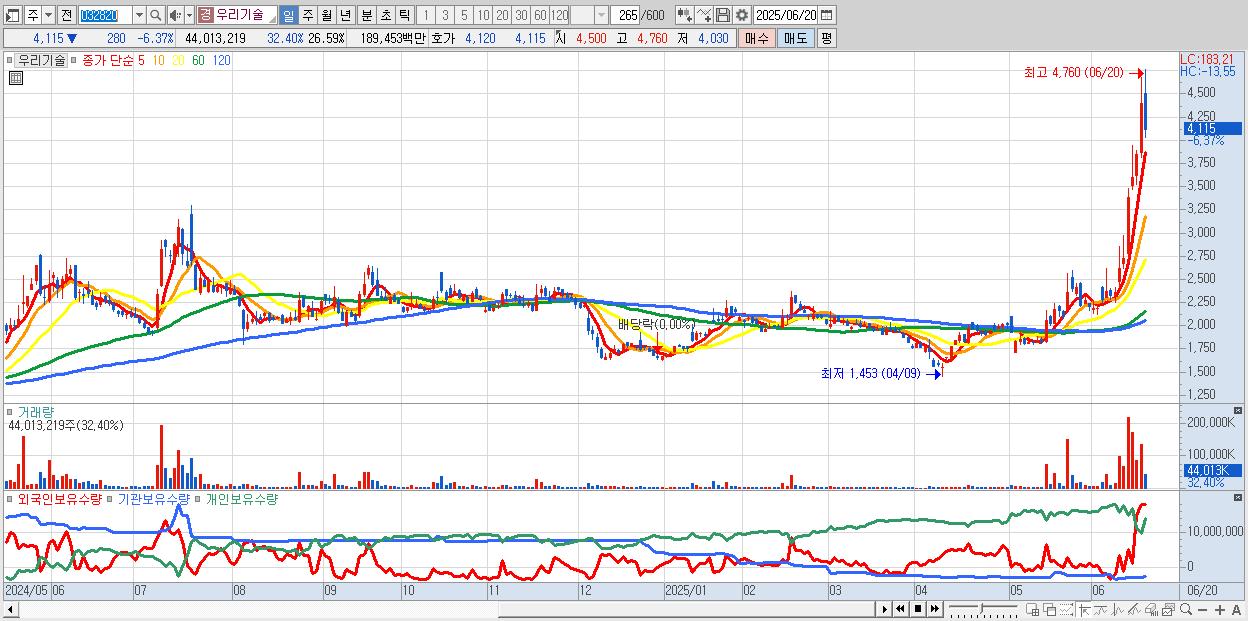Choose the 30 interval button
Viewport: 1248px width, 621px height.
[x=521, y=15]
